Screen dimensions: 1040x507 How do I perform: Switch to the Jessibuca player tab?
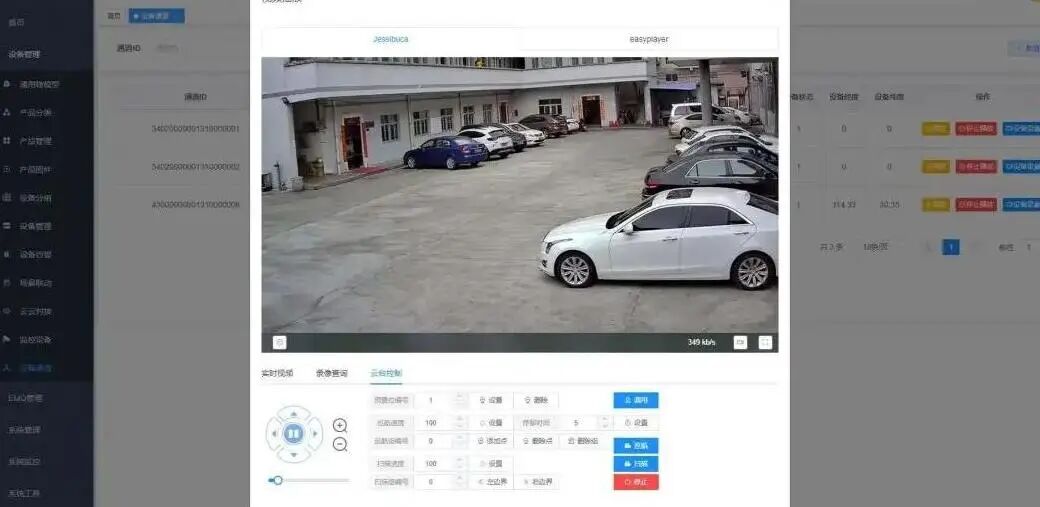(391, 39)
